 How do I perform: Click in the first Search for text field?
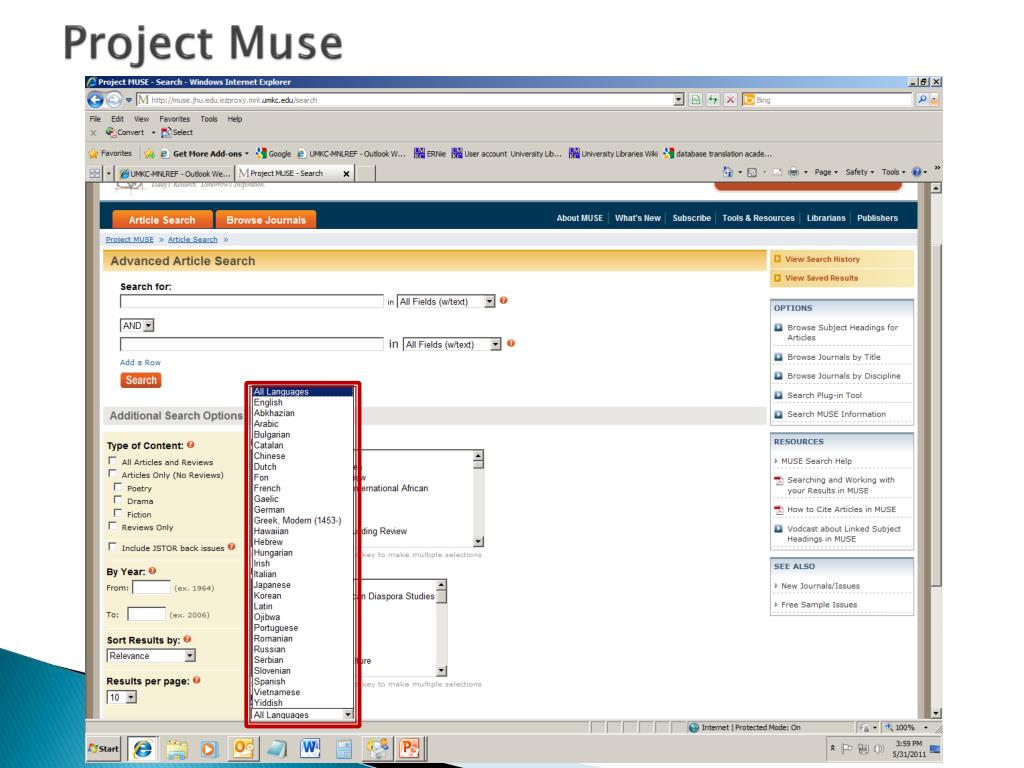click(x=251, y=301)
